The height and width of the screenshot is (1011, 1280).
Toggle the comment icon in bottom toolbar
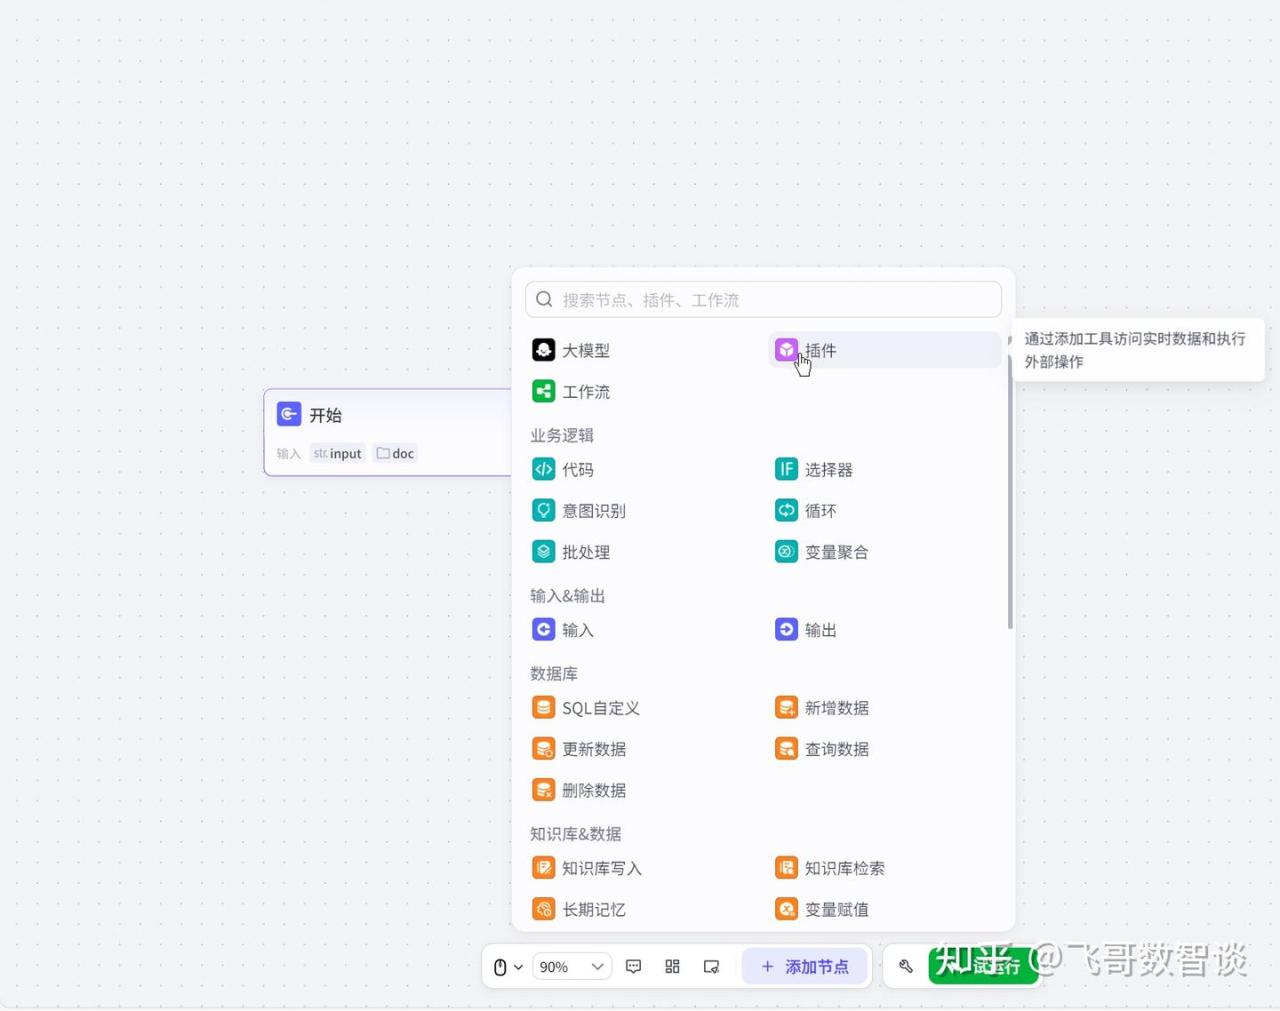point(633,967)
